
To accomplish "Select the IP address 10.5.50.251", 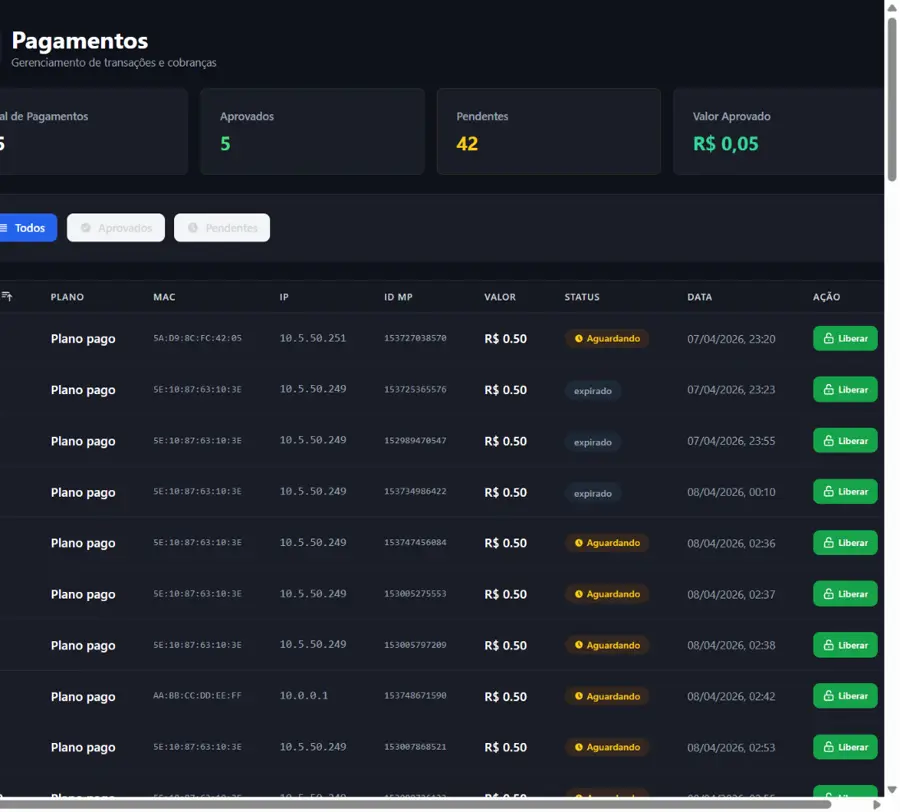I will coord(313,338).
